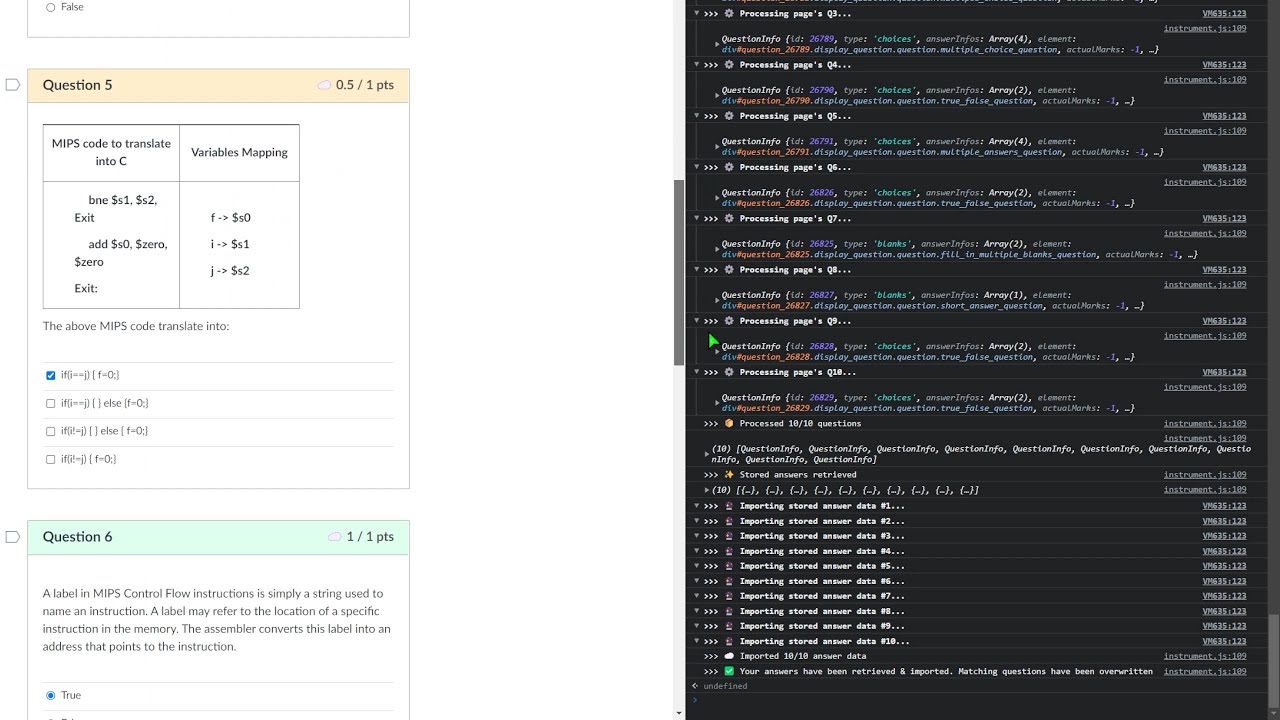
Task: Click the 'j -> $s2' mapping text
Action: [x=230, y=271]
